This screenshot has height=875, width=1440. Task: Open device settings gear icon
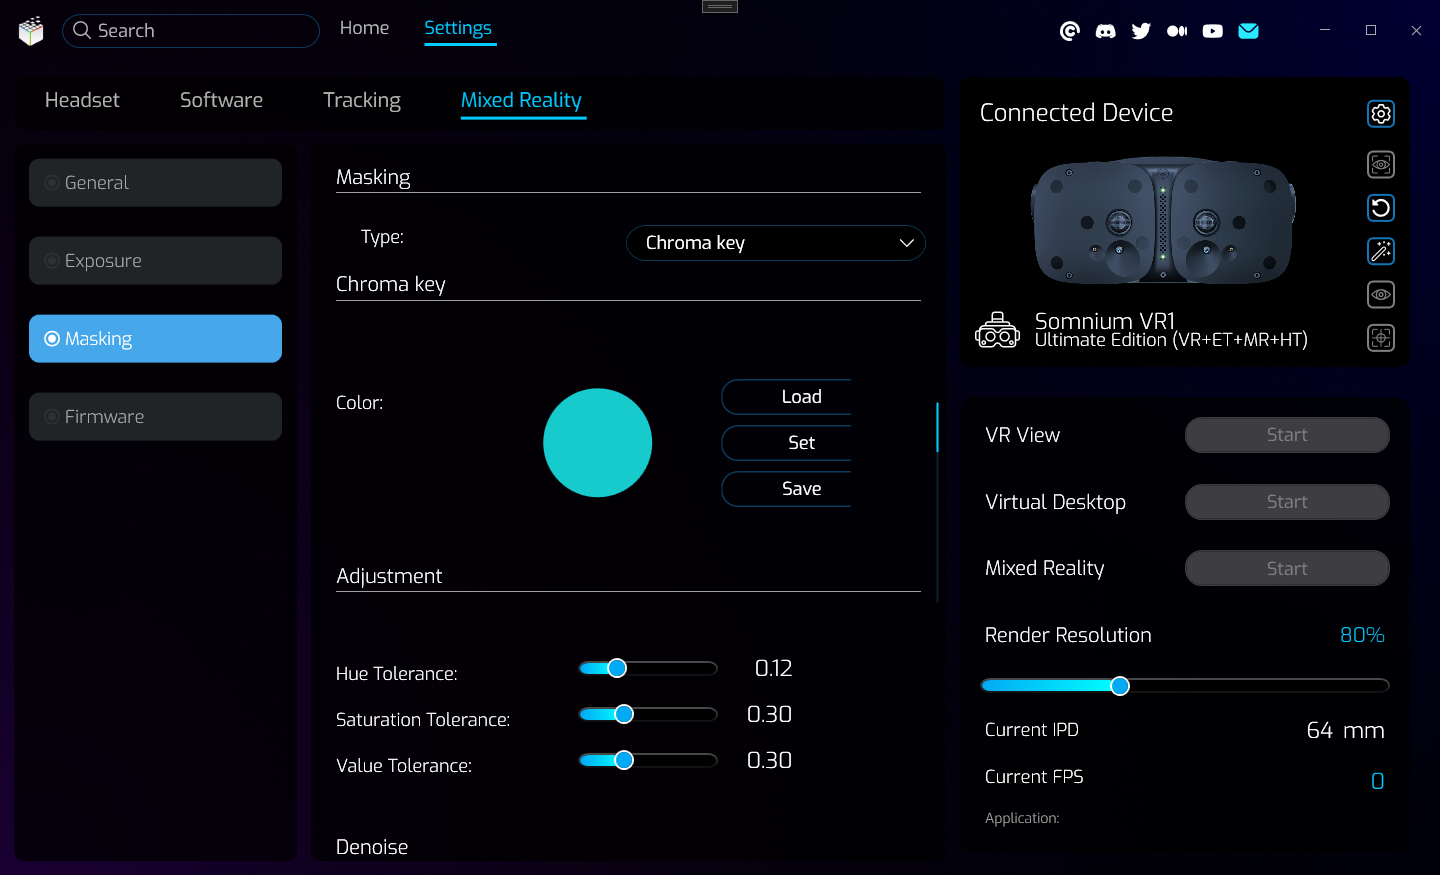pos(1381,114)
